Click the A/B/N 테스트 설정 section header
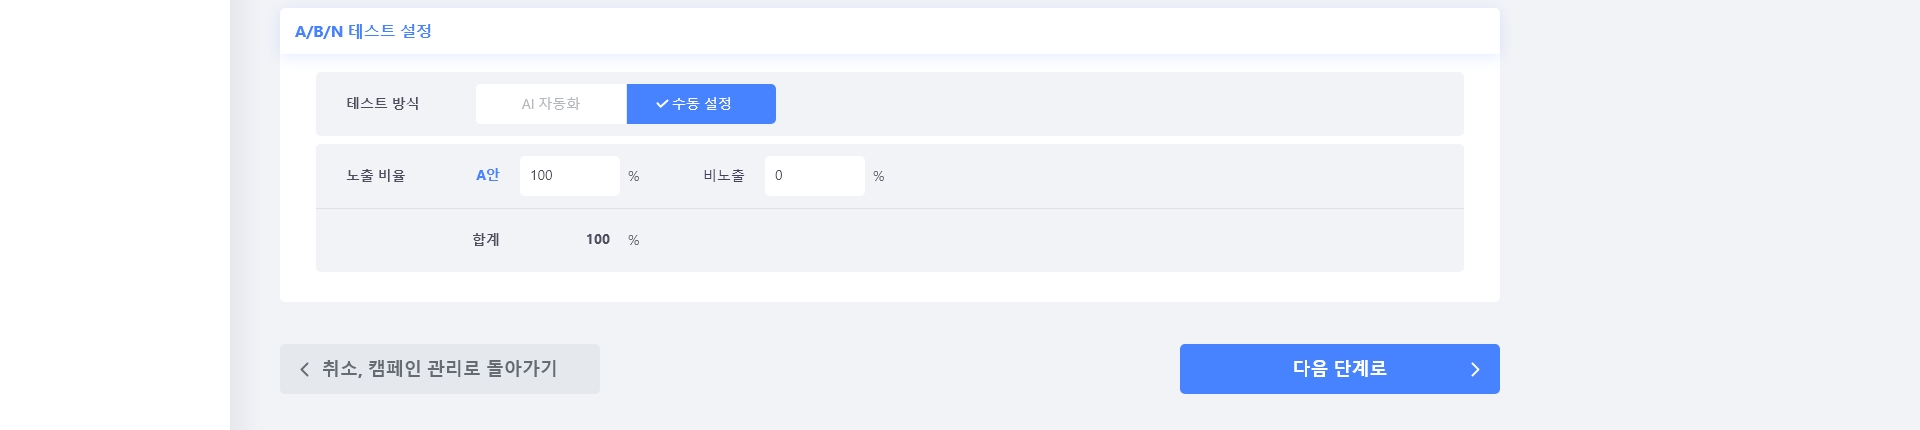Screen dimensions: 1920x430 coord(363,31)
